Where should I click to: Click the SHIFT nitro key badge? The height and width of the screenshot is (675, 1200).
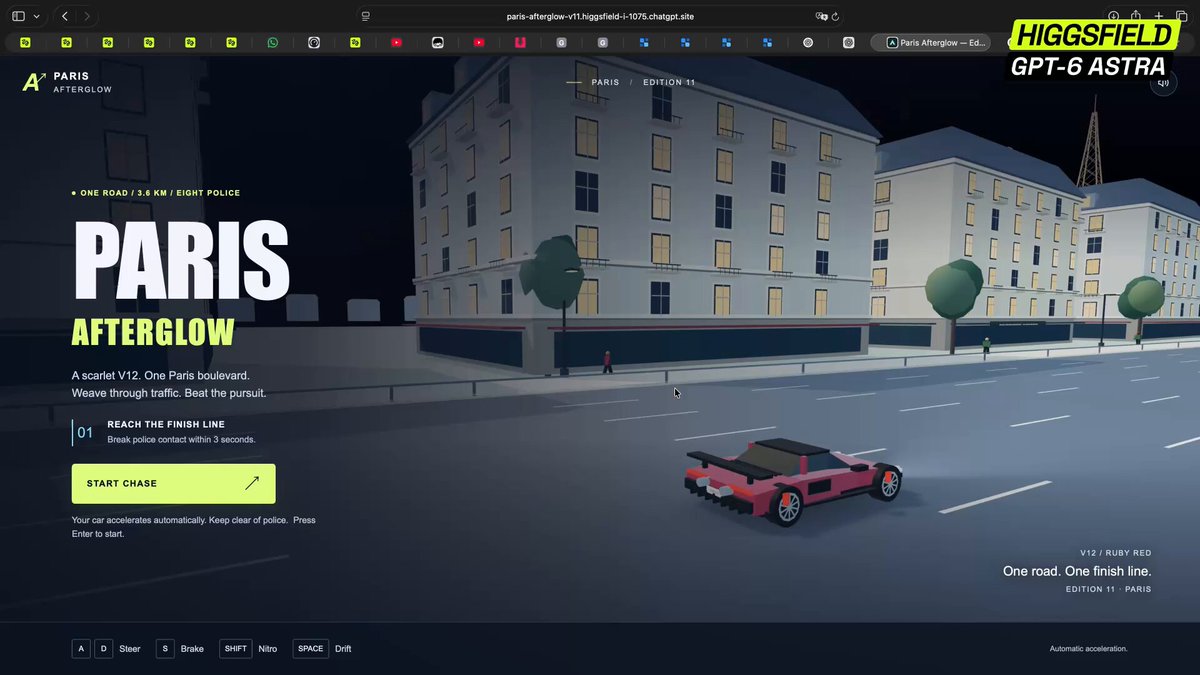click(x=236, y=649)
